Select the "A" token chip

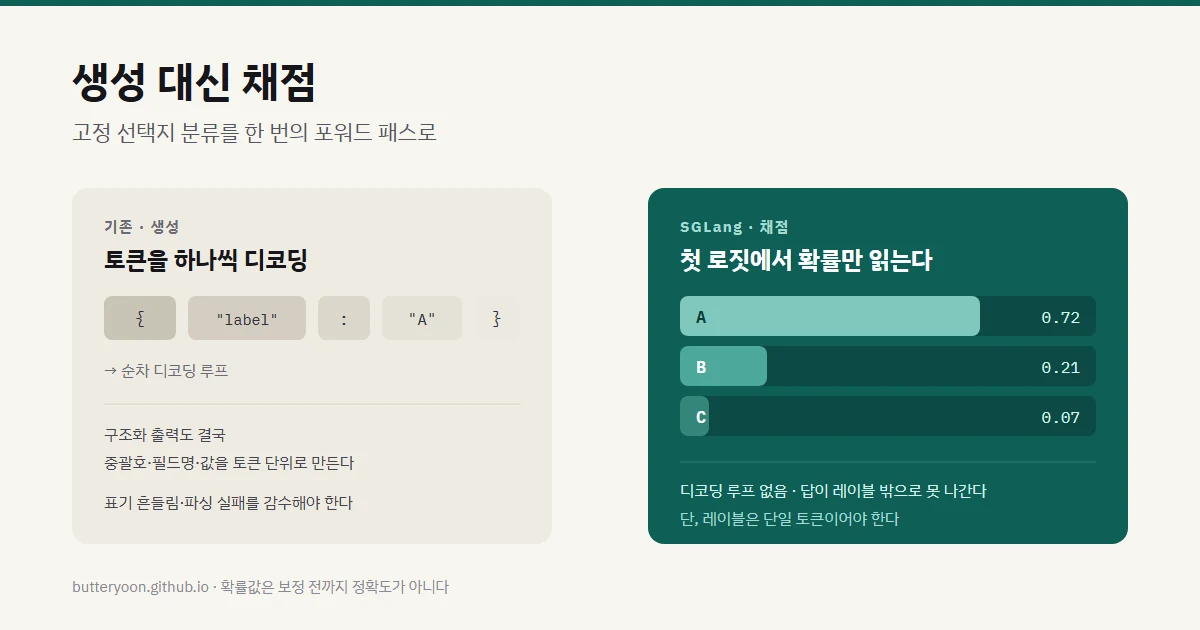click(x=422, y=318)
